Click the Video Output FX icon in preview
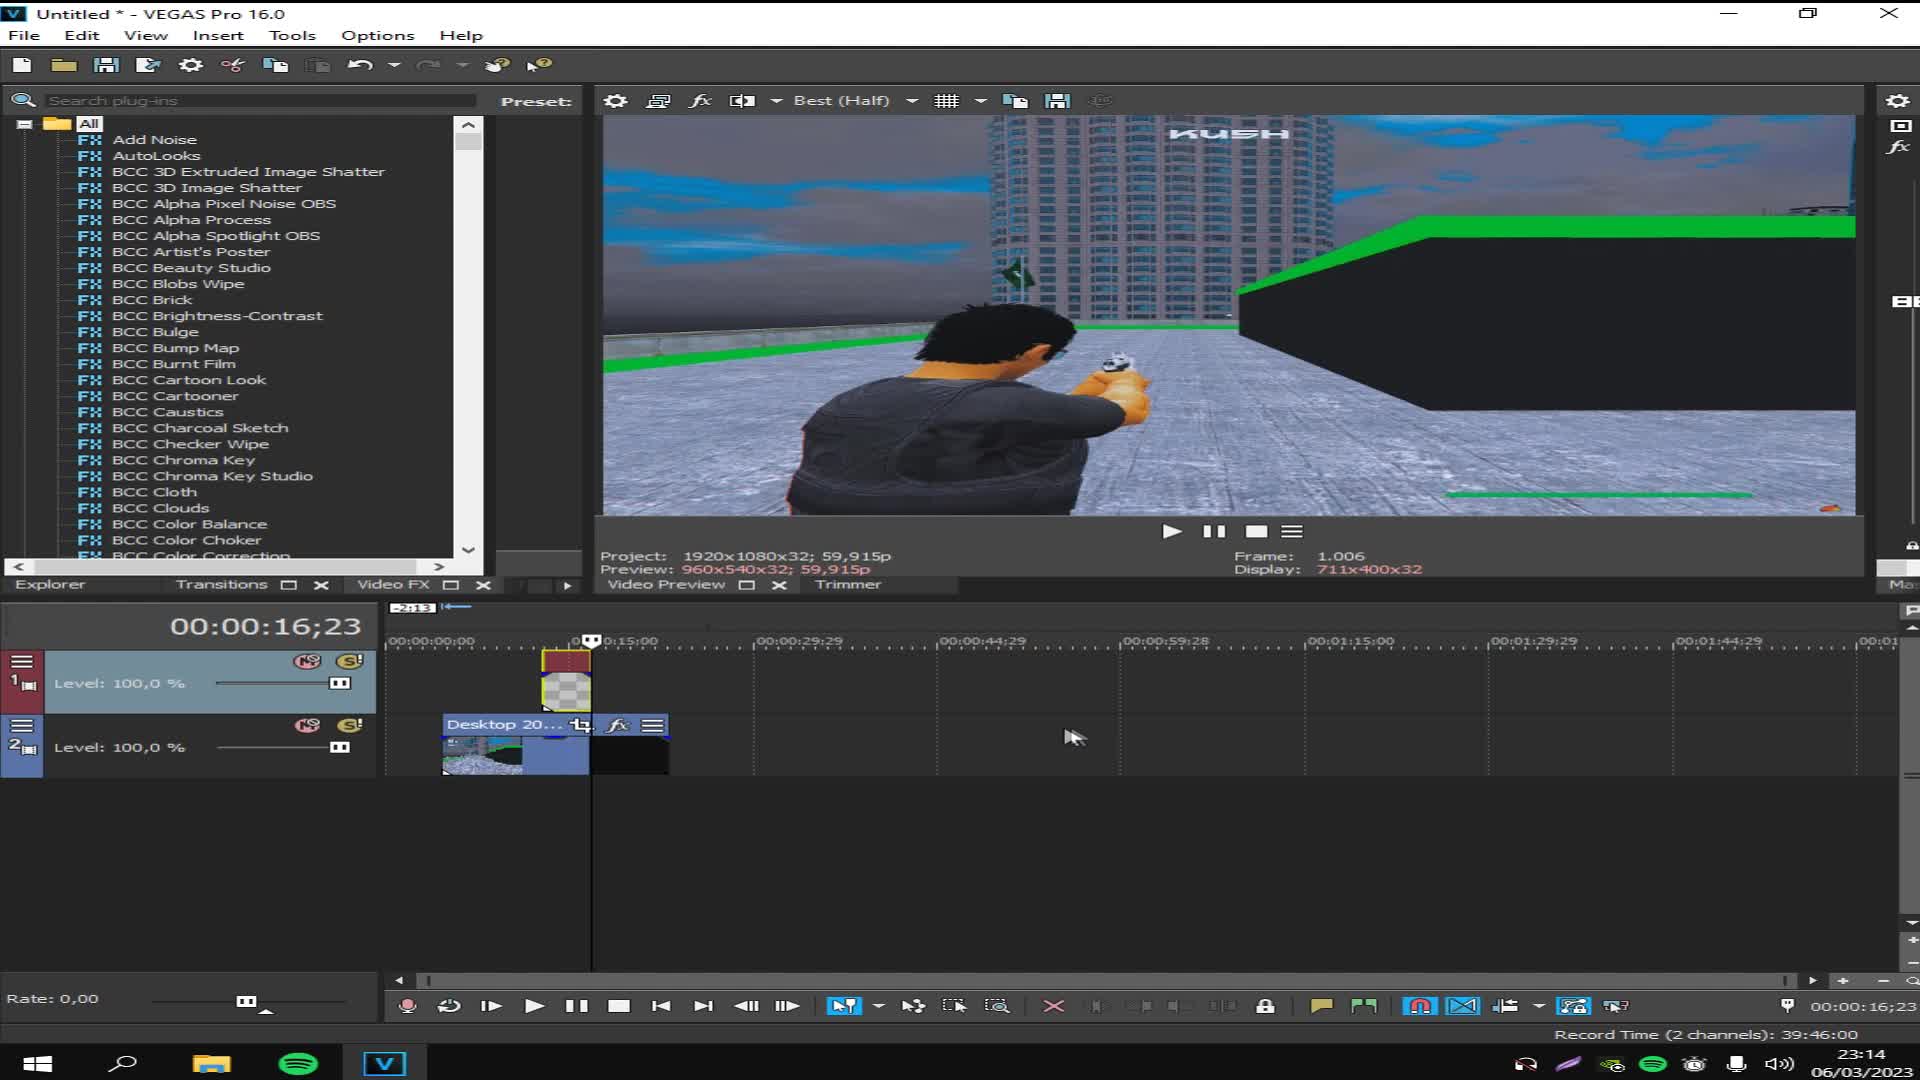The width and height of the screenshot is (1920, 1080). [x=700, y=101]
